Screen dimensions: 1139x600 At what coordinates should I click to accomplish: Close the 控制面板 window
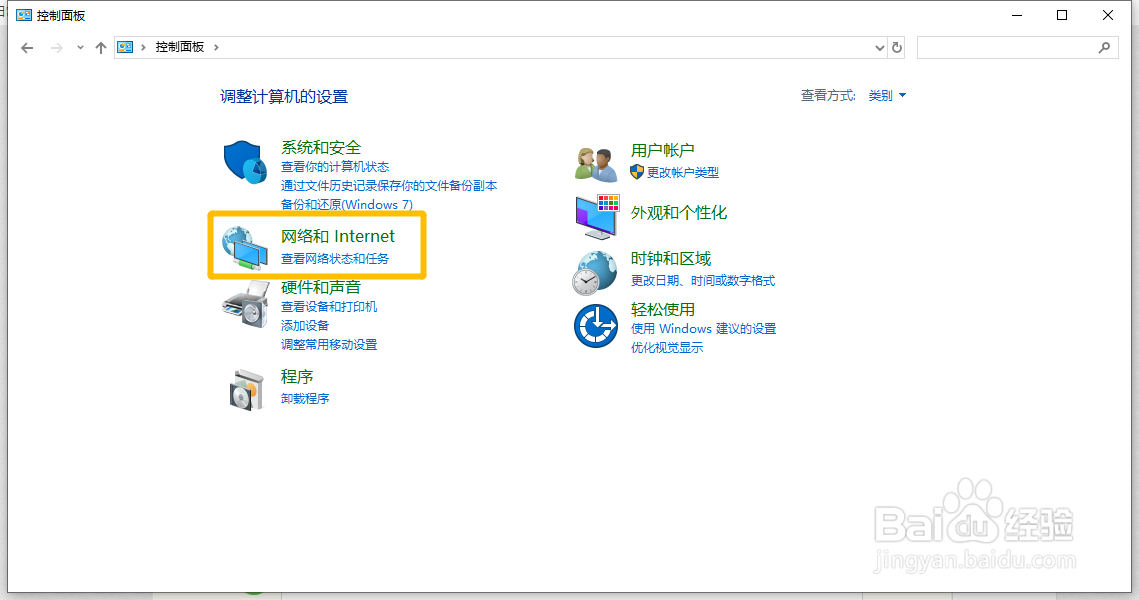click(1108, 15)
